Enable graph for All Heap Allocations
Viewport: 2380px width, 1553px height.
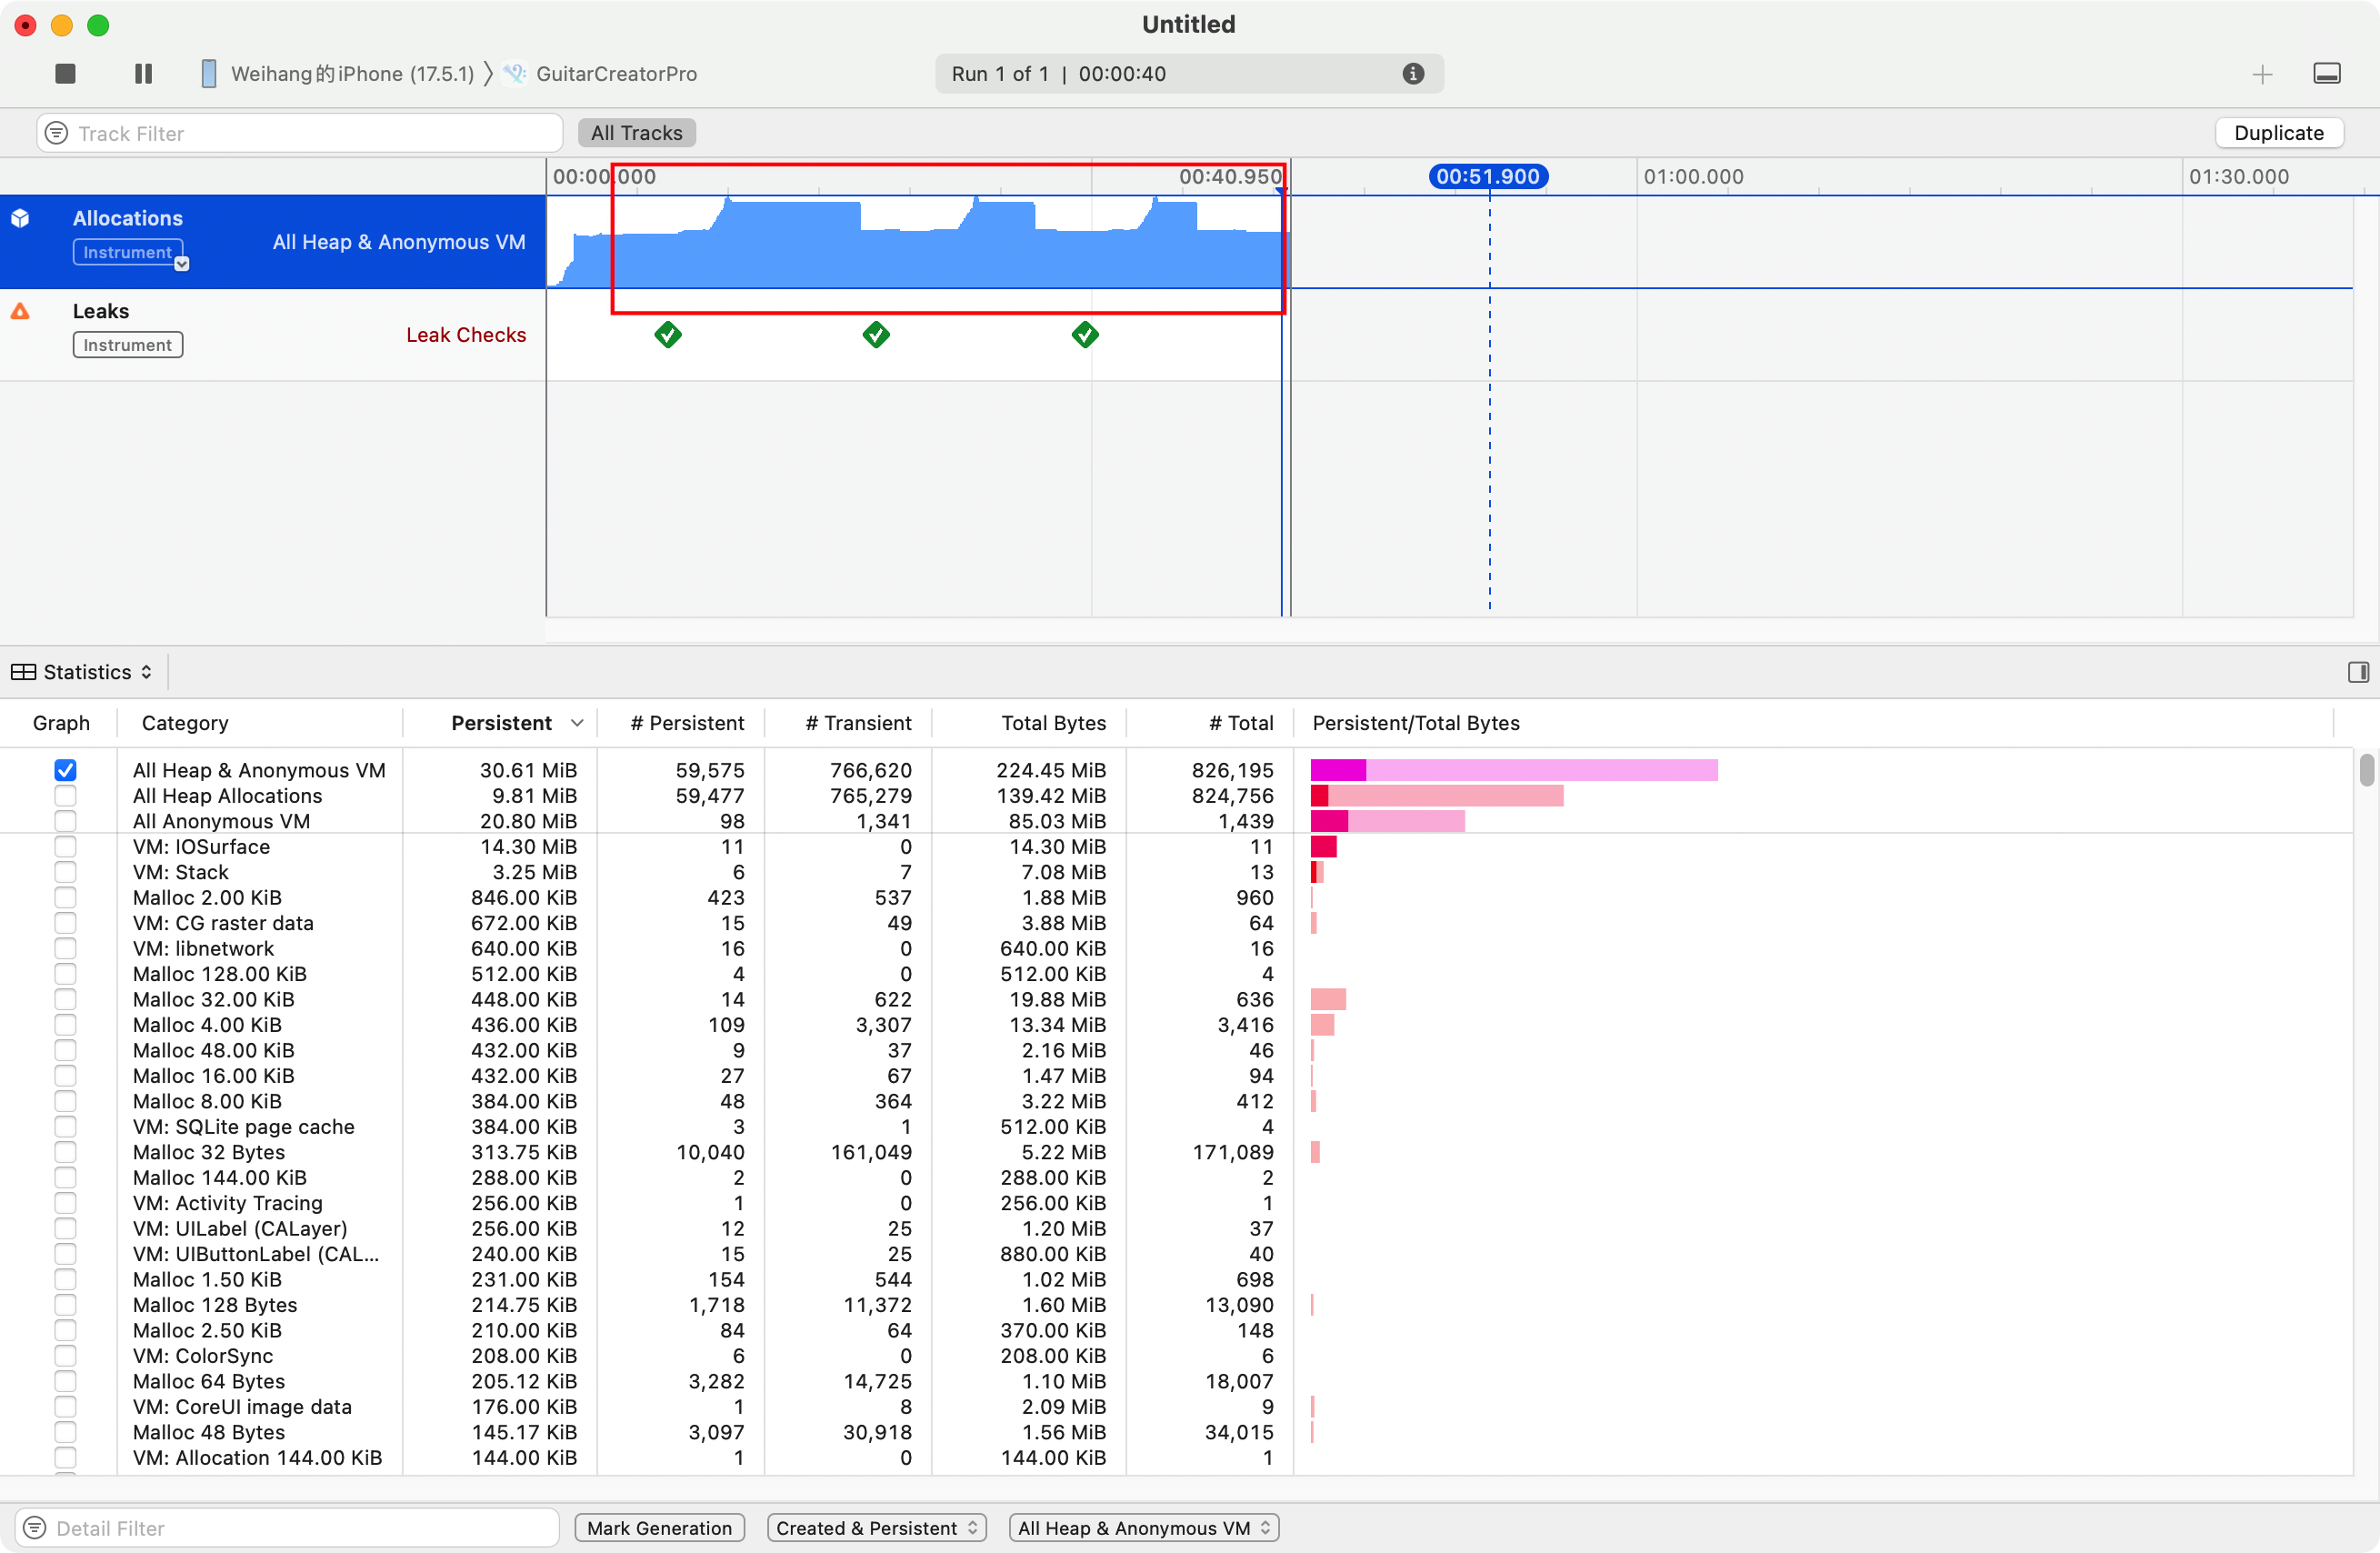pos(65,796)
